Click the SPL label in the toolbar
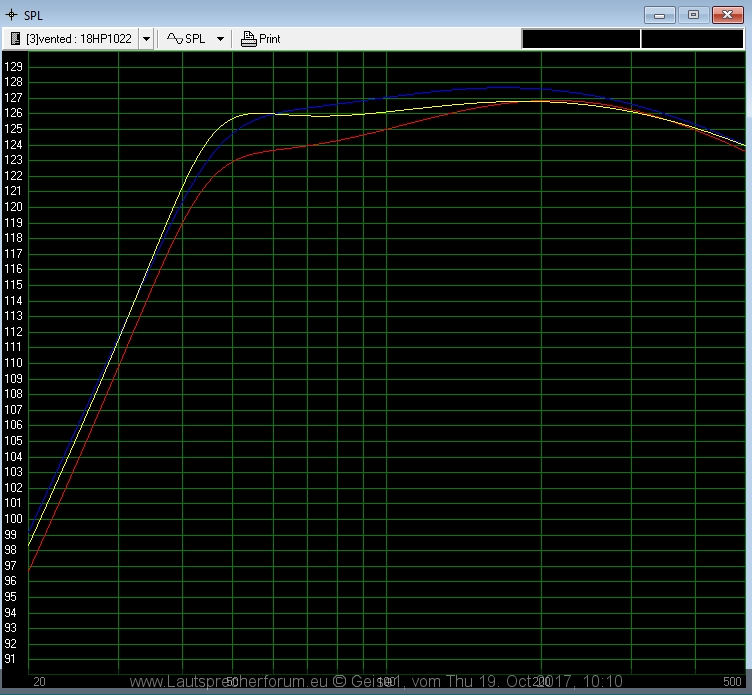752x695 pixels. click(x=195, y=39)
